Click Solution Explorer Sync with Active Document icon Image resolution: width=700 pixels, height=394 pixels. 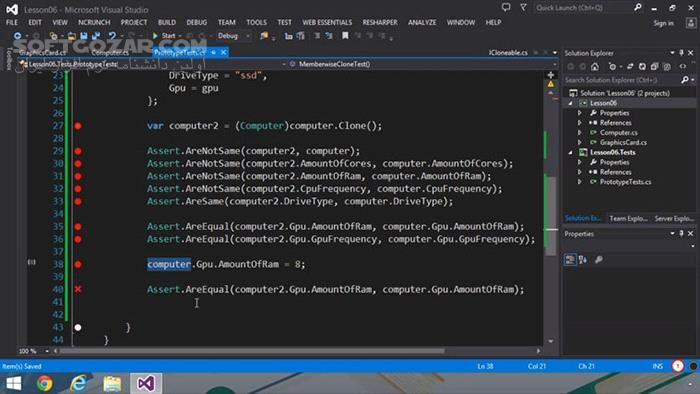click(630, 66)
